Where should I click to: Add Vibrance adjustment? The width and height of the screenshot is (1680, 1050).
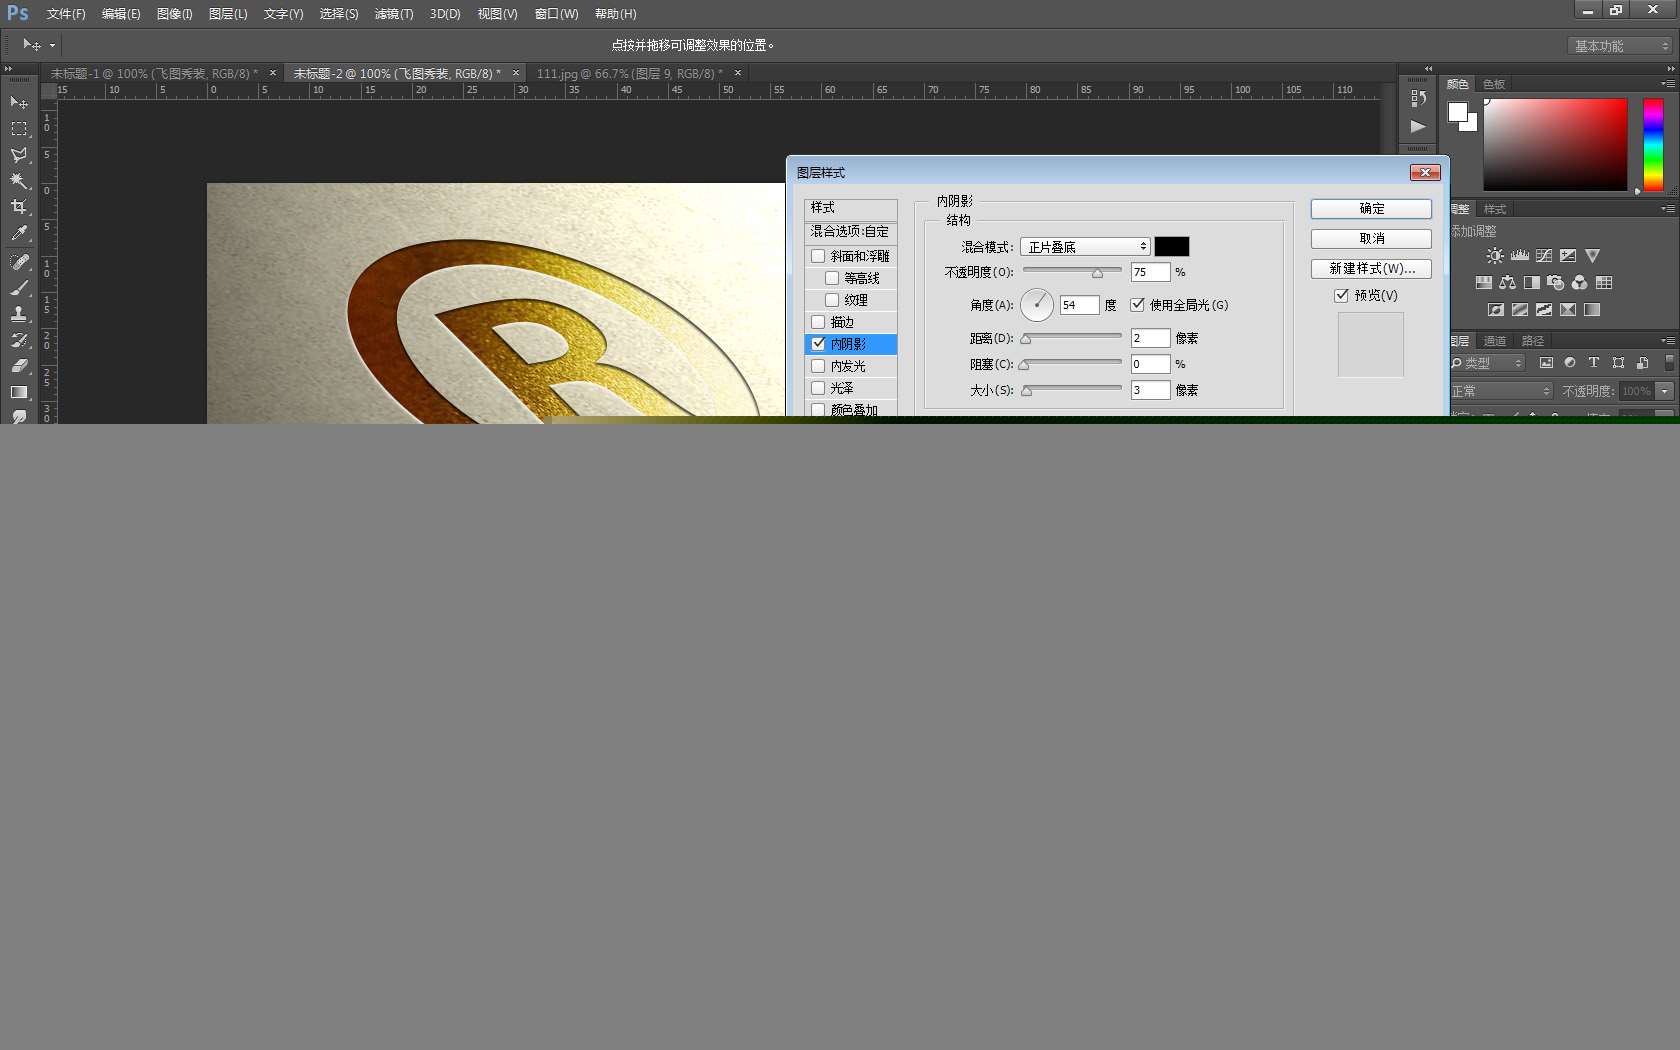[x=1593, y=256]
